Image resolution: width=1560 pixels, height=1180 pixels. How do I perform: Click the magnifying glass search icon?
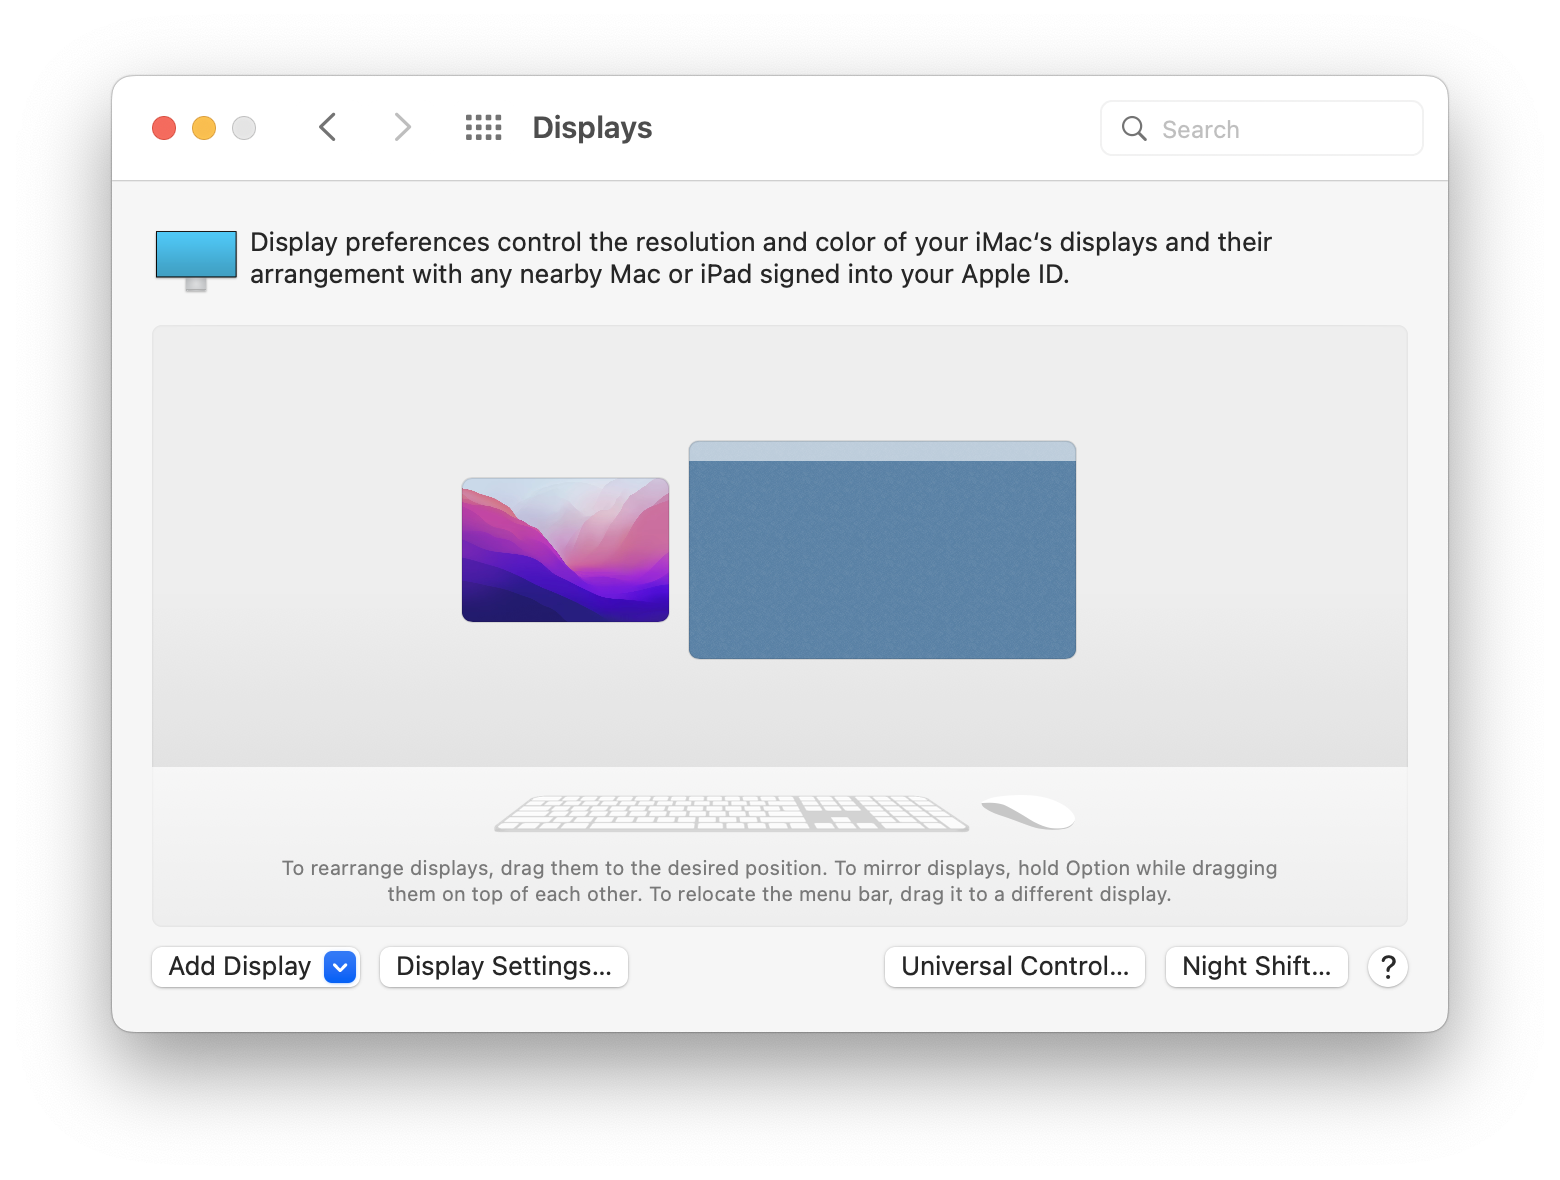pos(1134,129)
